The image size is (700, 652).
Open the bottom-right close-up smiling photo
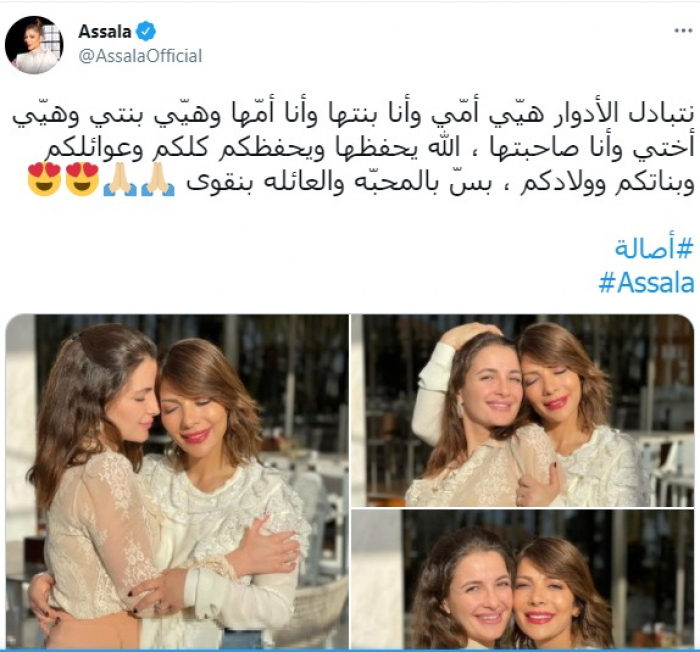pyautogui.click(x=523, y=579)
